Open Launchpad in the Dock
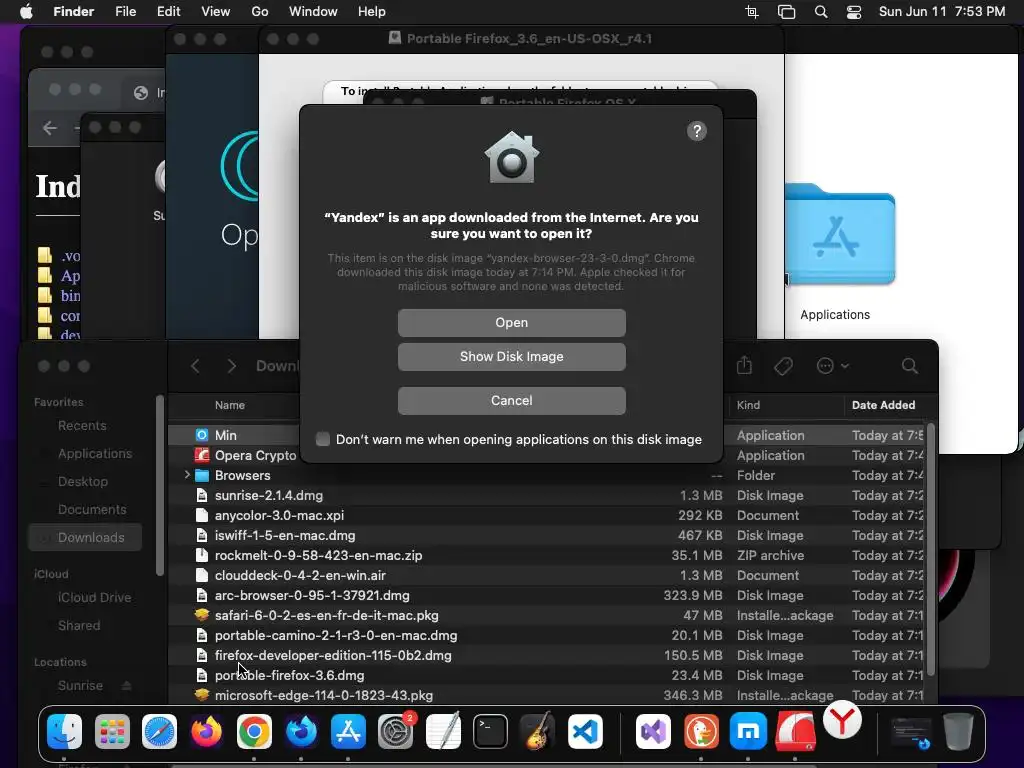Image resolution: width=1024 pixels, height=768 pixels. click(112, 731)
